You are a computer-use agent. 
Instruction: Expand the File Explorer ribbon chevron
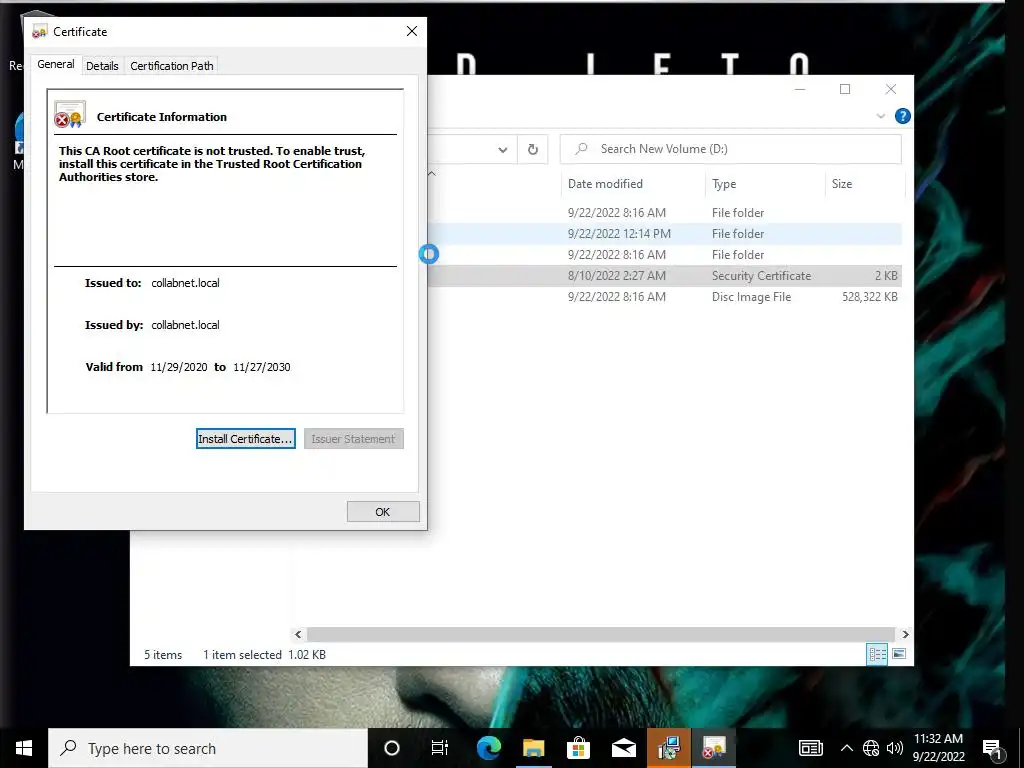(x=880, y=116)
